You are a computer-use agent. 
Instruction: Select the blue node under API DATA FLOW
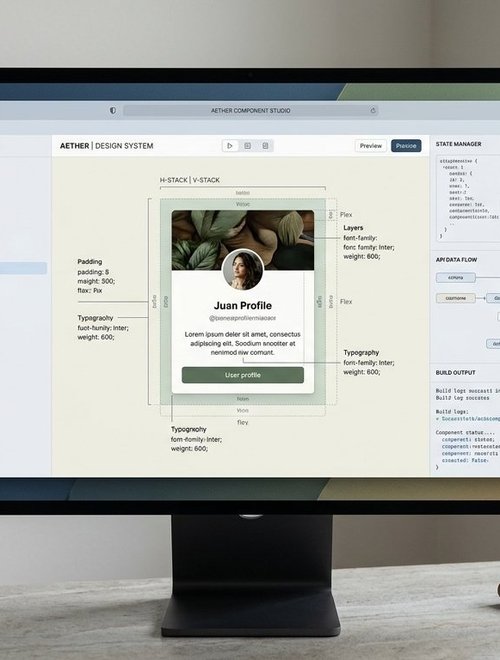click(456, 277)
